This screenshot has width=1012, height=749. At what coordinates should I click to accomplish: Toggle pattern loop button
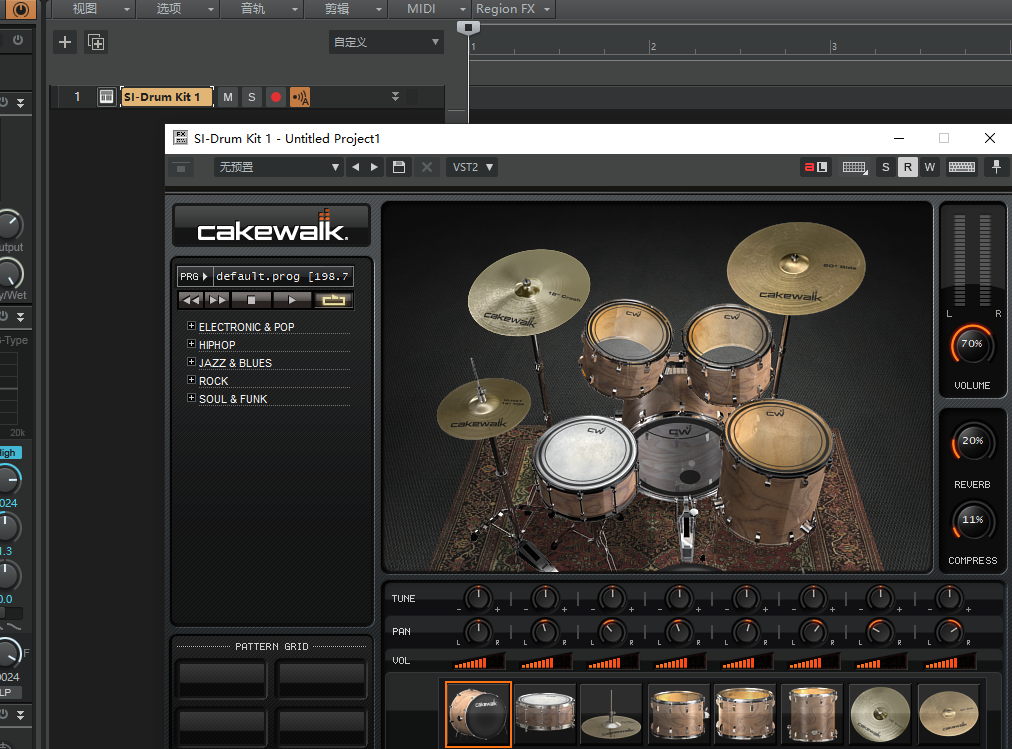click(x=333, y=300)
